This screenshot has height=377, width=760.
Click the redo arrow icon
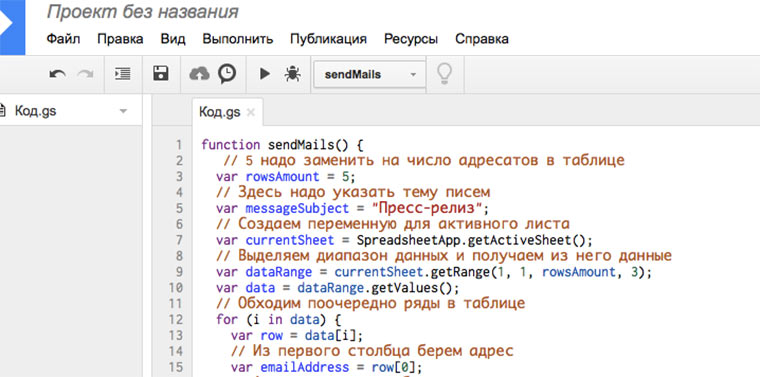[x=85, y=74]
